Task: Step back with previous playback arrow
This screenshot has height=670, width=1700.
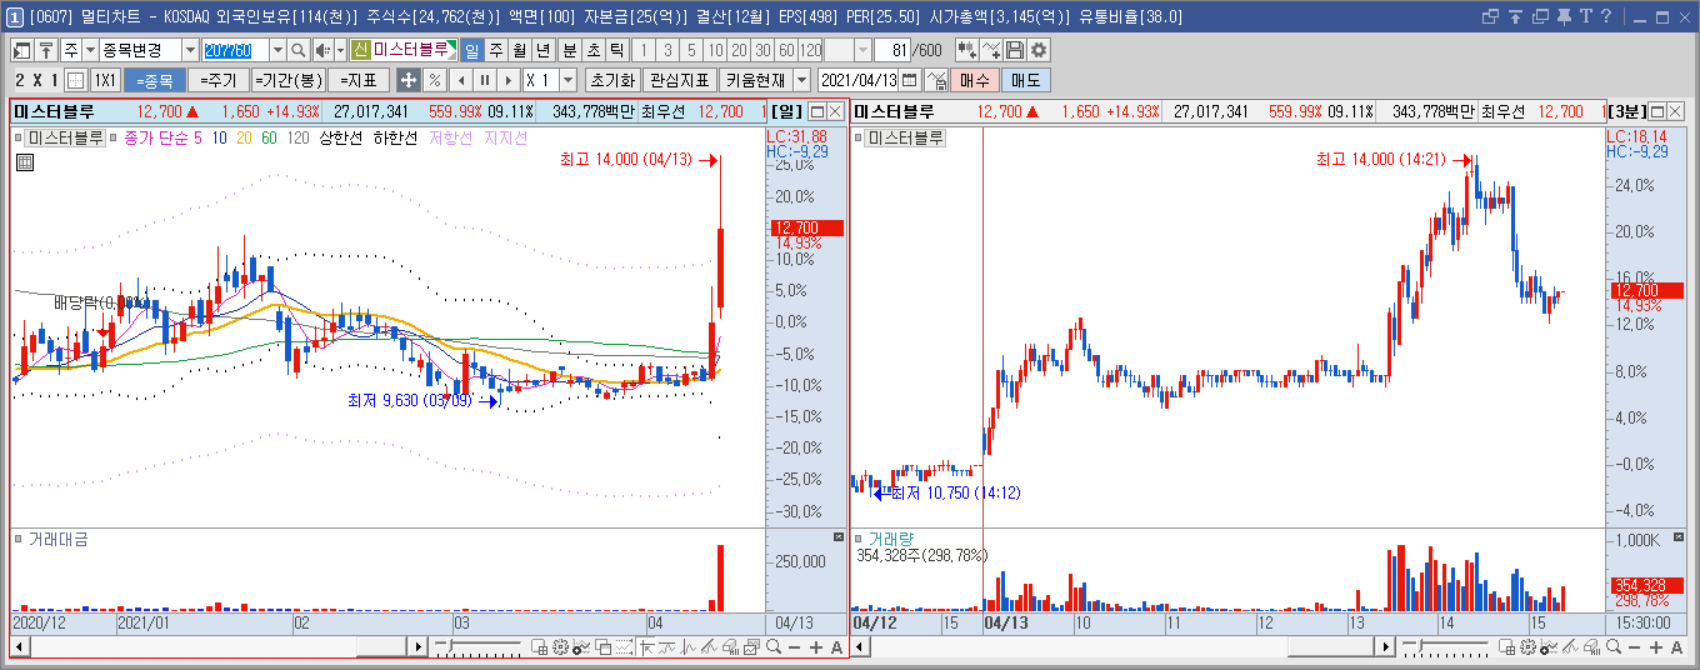Action: click(461, 80)
